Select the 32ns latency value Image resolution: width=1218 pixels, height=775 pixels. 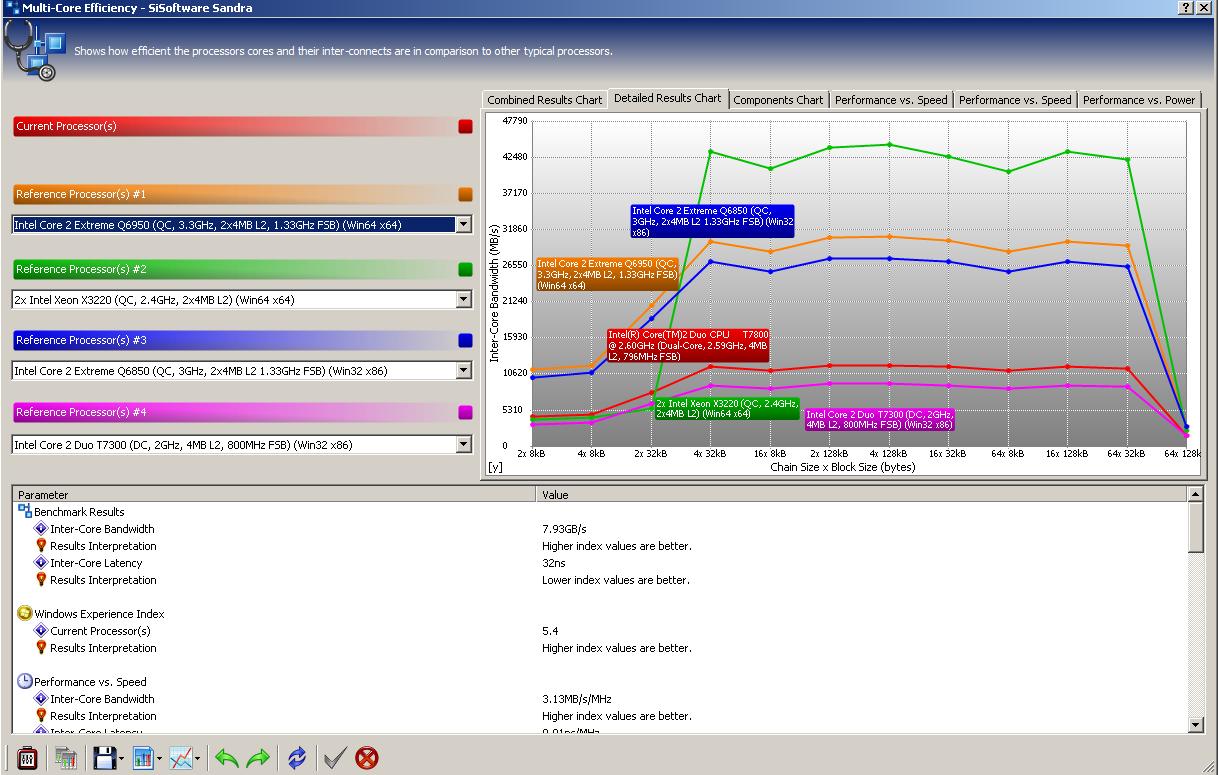pos(552,562)
